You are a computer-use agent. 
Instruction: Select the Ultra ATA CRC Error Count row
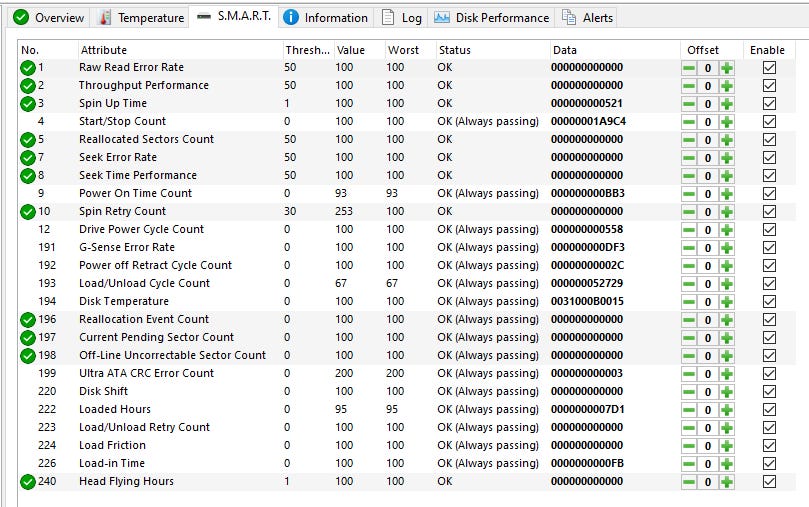(x=407, y=373)
